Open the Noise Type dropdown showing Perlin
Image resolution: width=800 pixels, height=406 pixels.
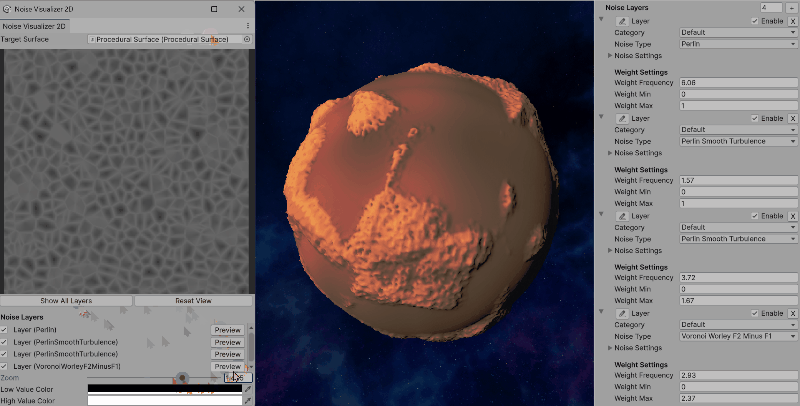click(736, 44)
